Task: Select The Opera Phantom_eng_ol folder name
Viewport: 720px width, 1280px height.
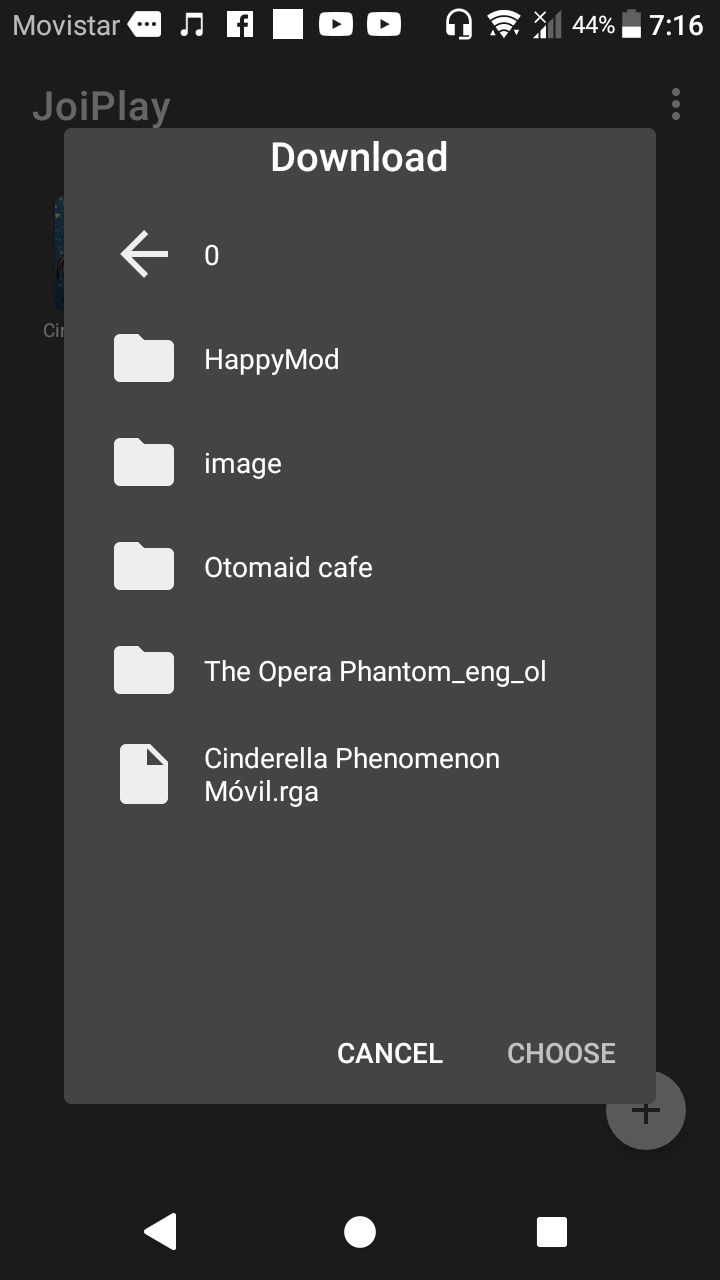Action: (375, 672)
